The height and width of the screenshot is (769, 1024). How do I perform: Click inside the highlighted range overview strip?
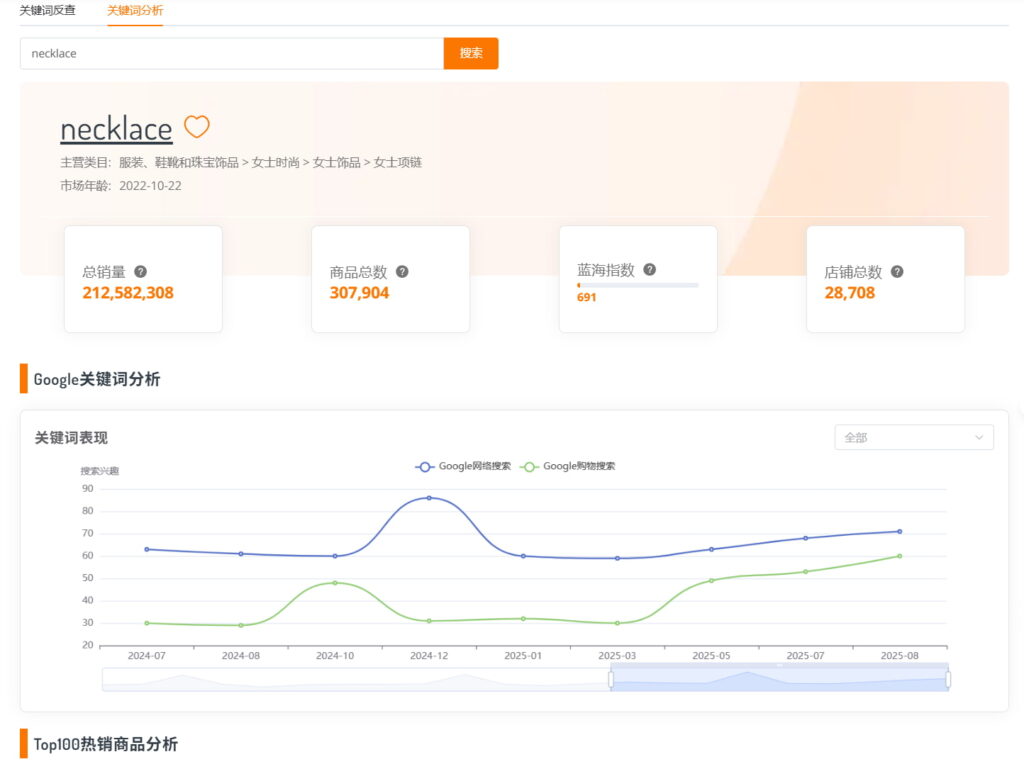pyautogui.click(x=780, y=678)
